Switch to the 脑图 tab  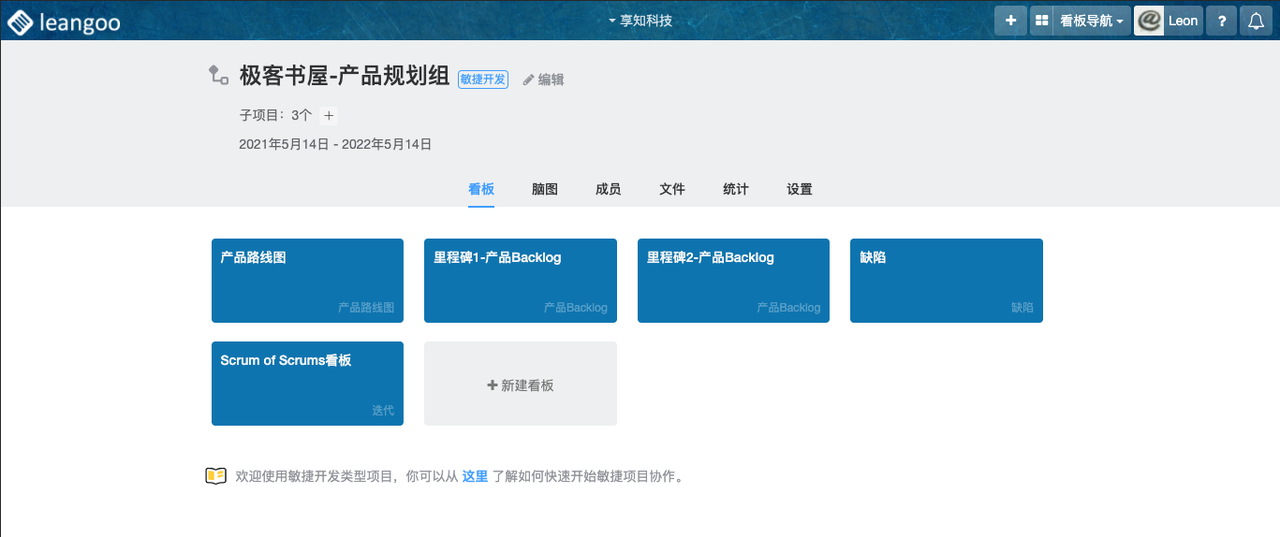[545, 189]
